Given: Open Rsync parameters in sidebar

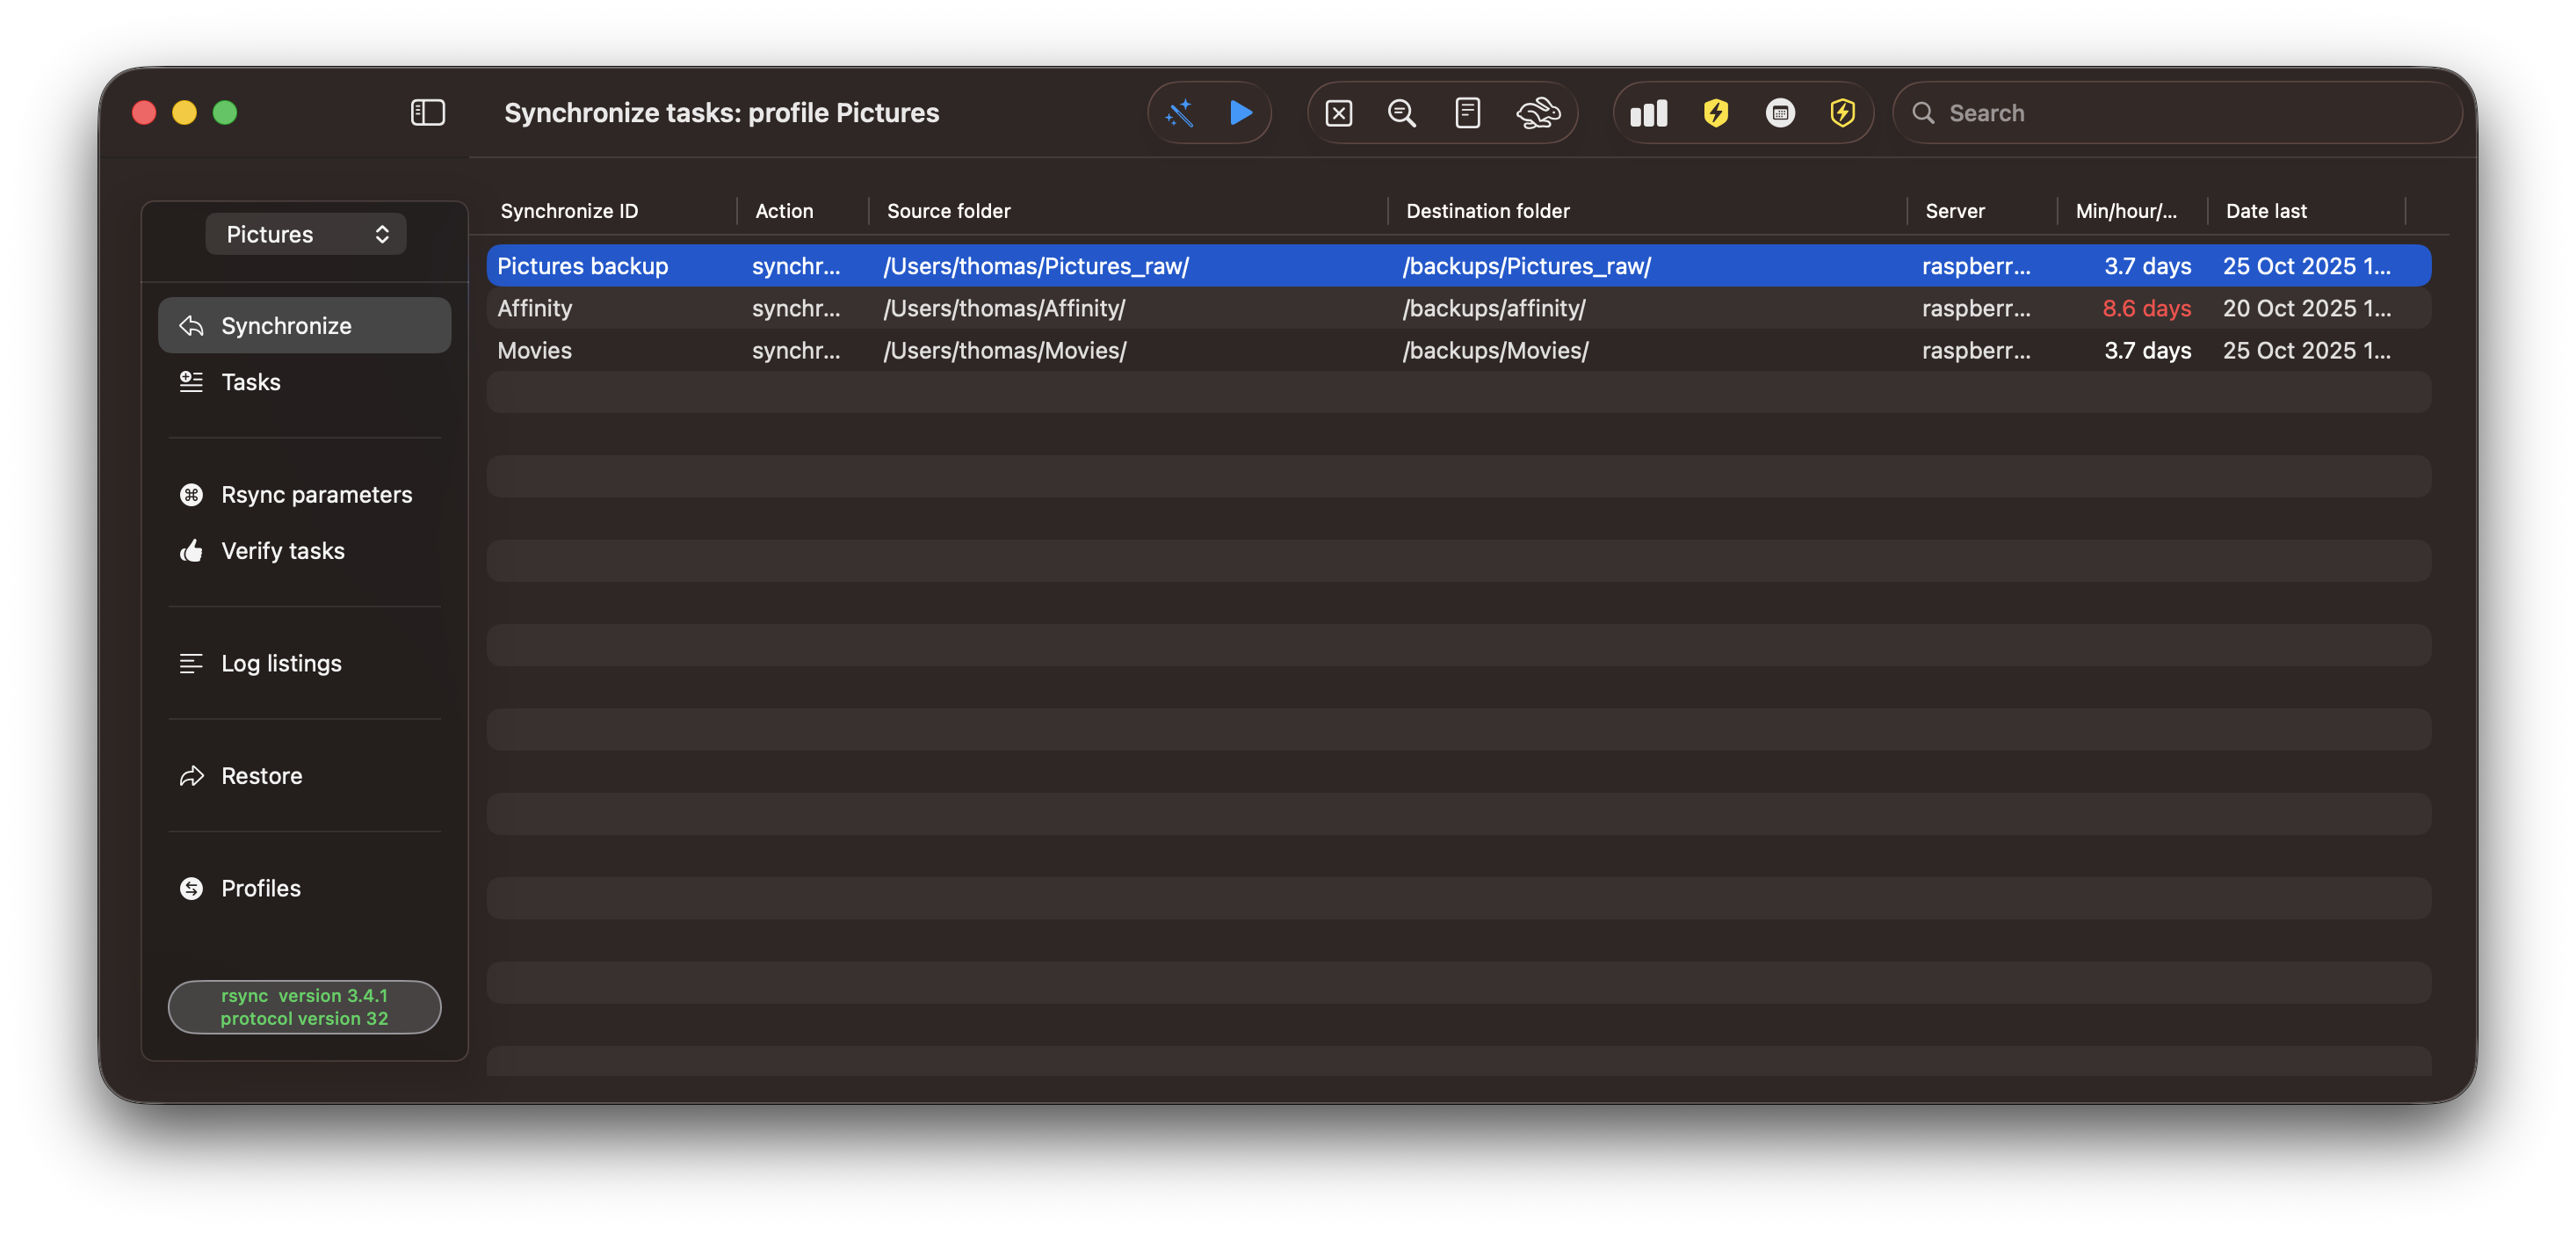Looking at the screenshot, I should point(316,495).
